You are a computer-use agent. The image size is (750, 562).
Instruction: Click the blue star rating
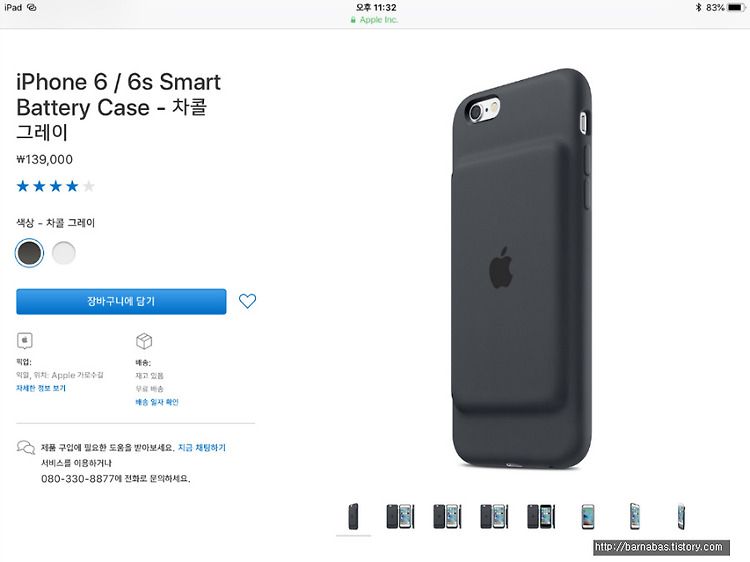coord(55,186)
